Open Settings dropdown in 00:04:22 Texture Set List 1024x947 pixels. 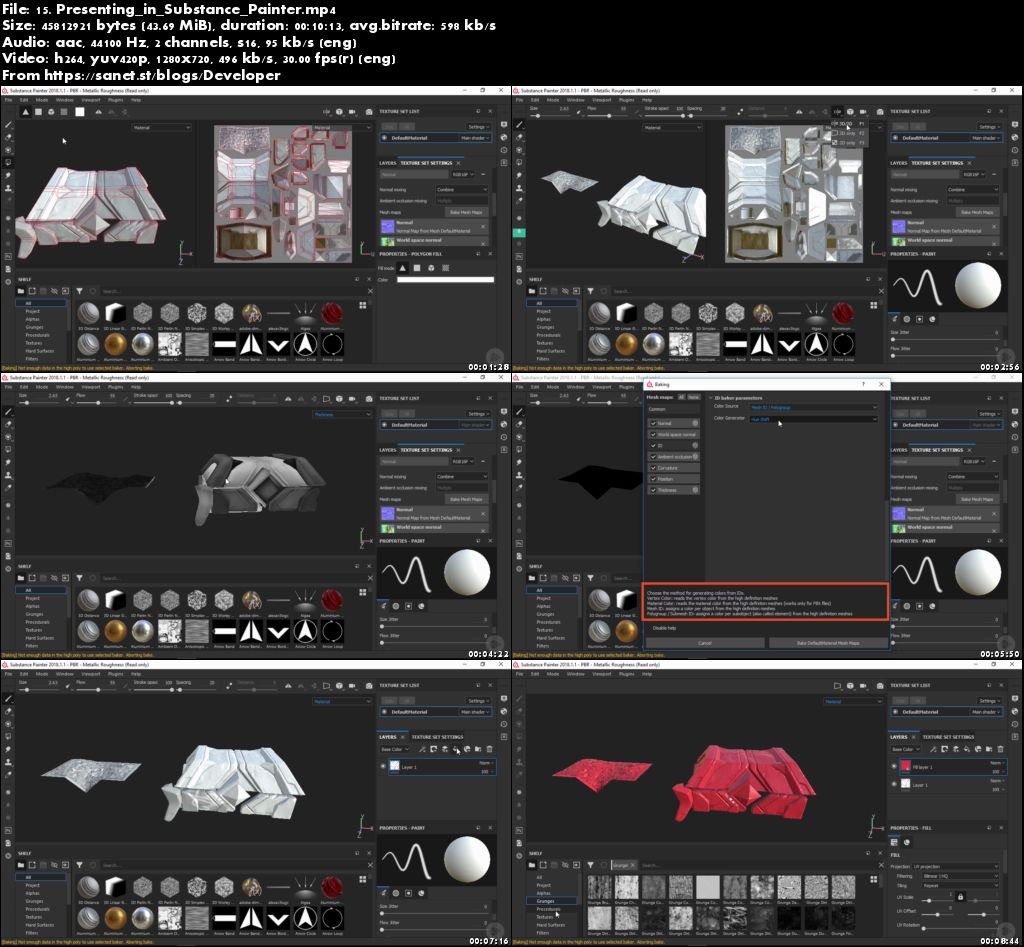478,414
